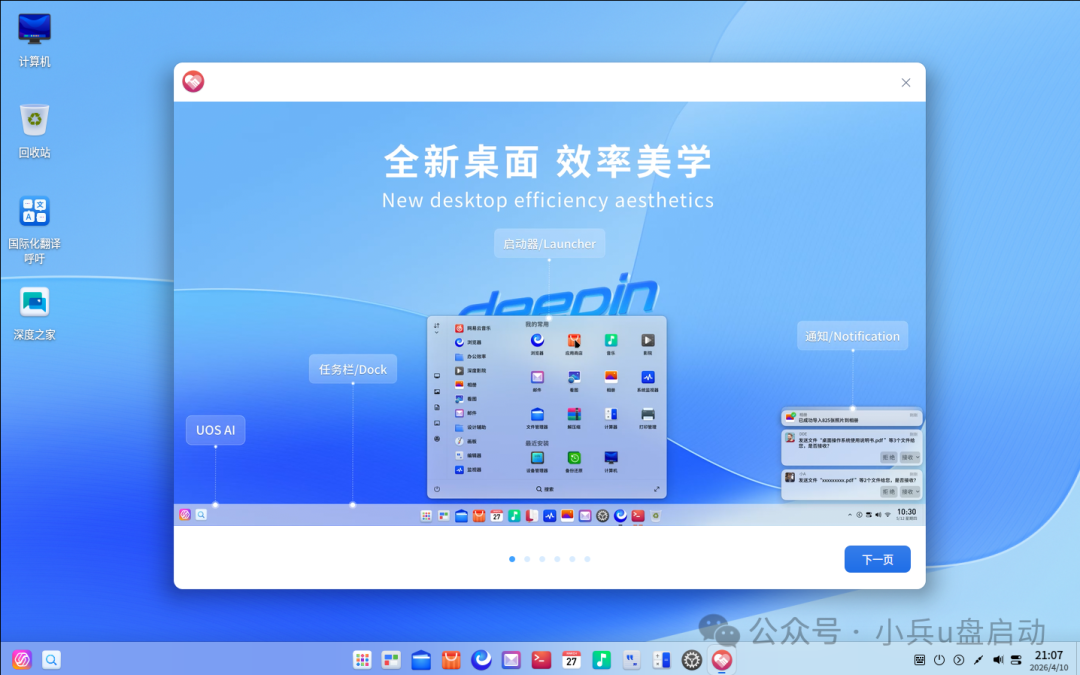Open the power menu in the tray

pos(939,660)
